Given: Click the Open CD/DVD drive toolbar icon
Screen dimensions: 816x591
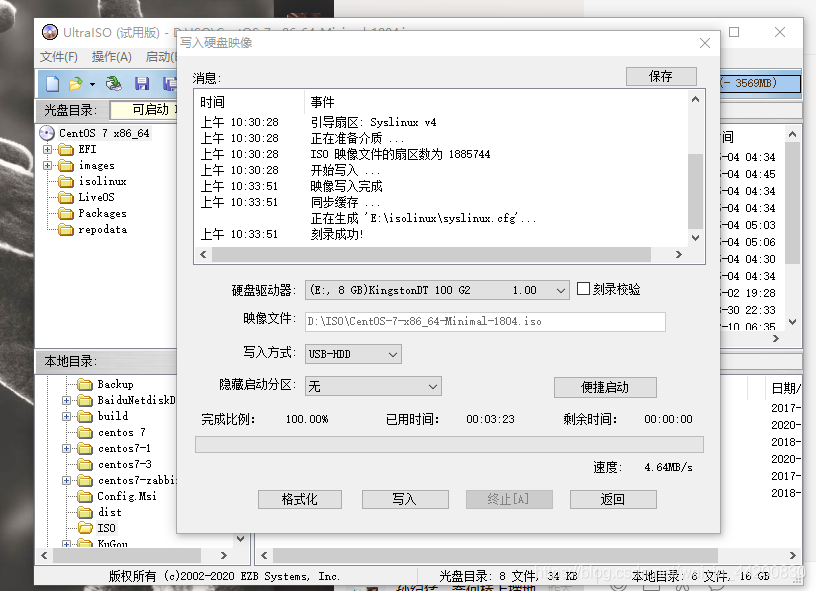Looking at the screenshot, I should [113, 83].
